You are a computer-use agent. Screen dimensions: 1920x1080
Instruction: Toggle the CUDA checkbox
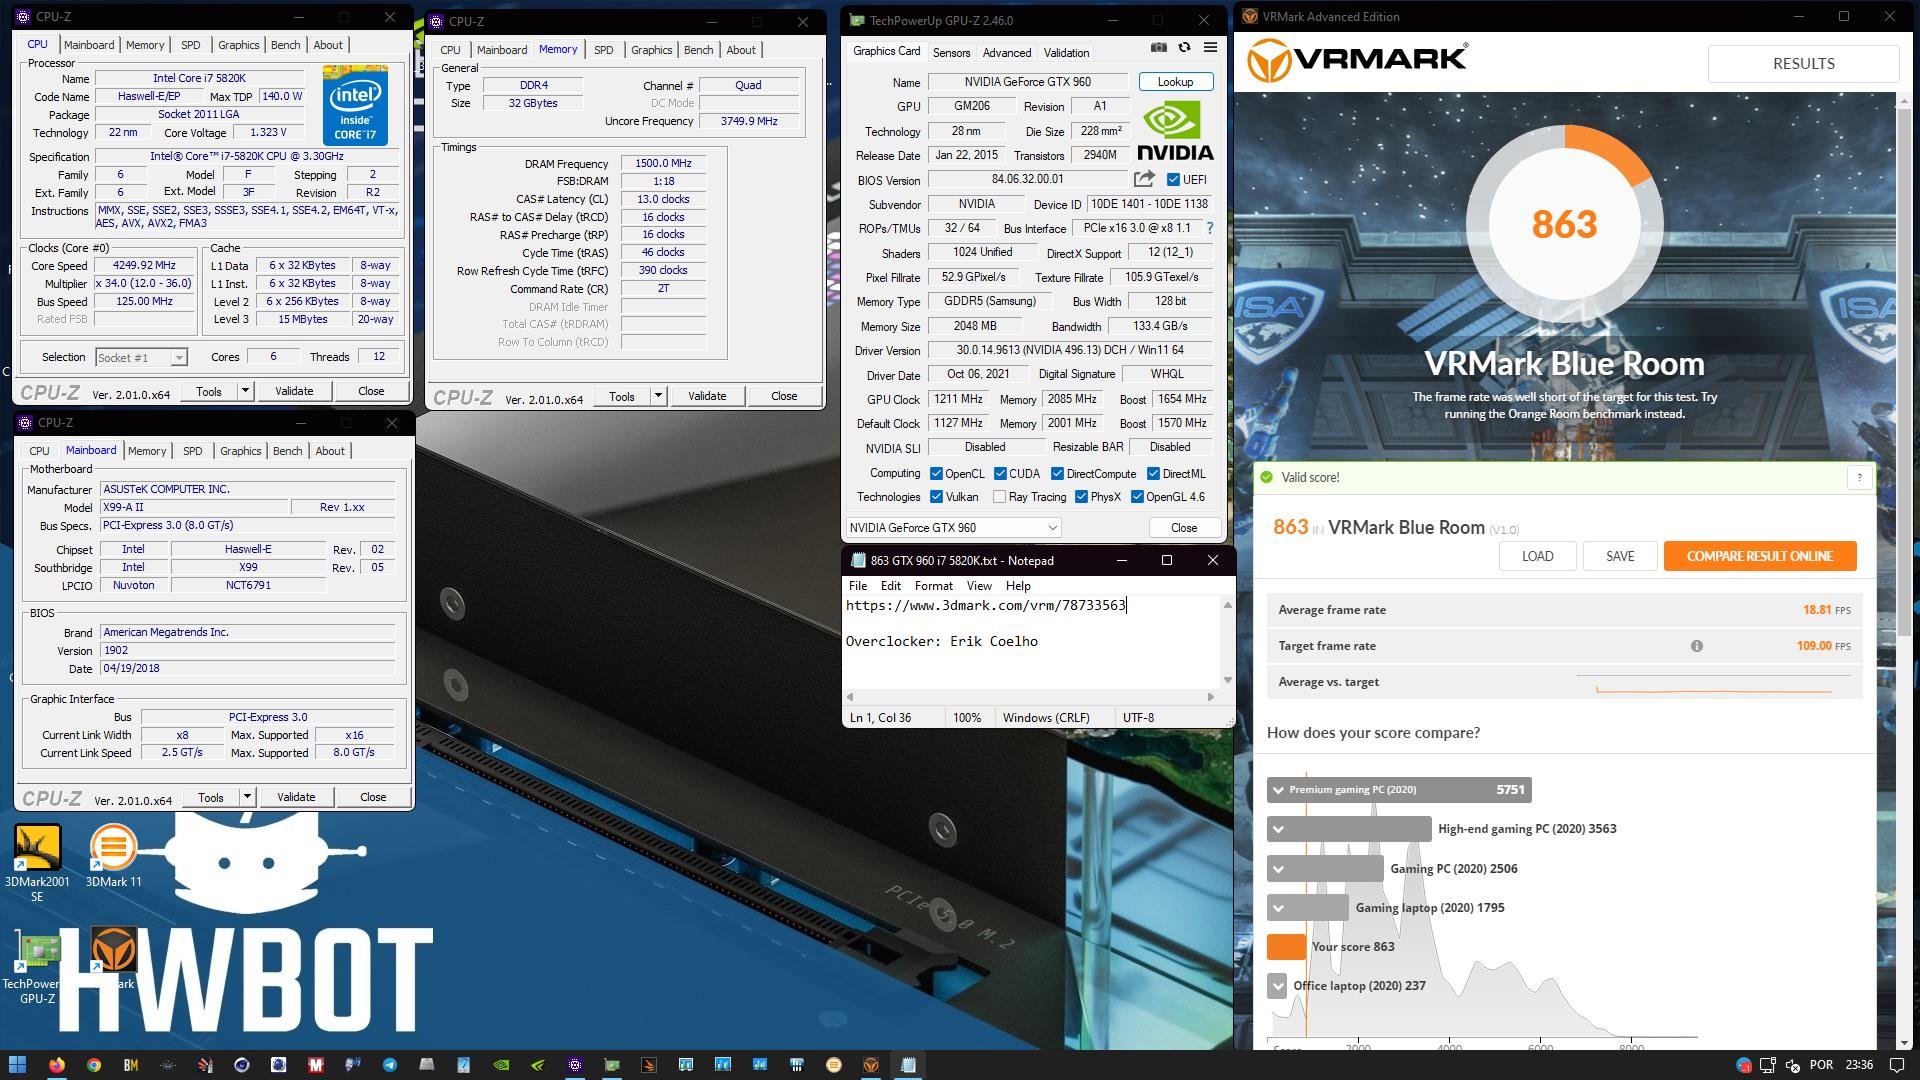1000,474
